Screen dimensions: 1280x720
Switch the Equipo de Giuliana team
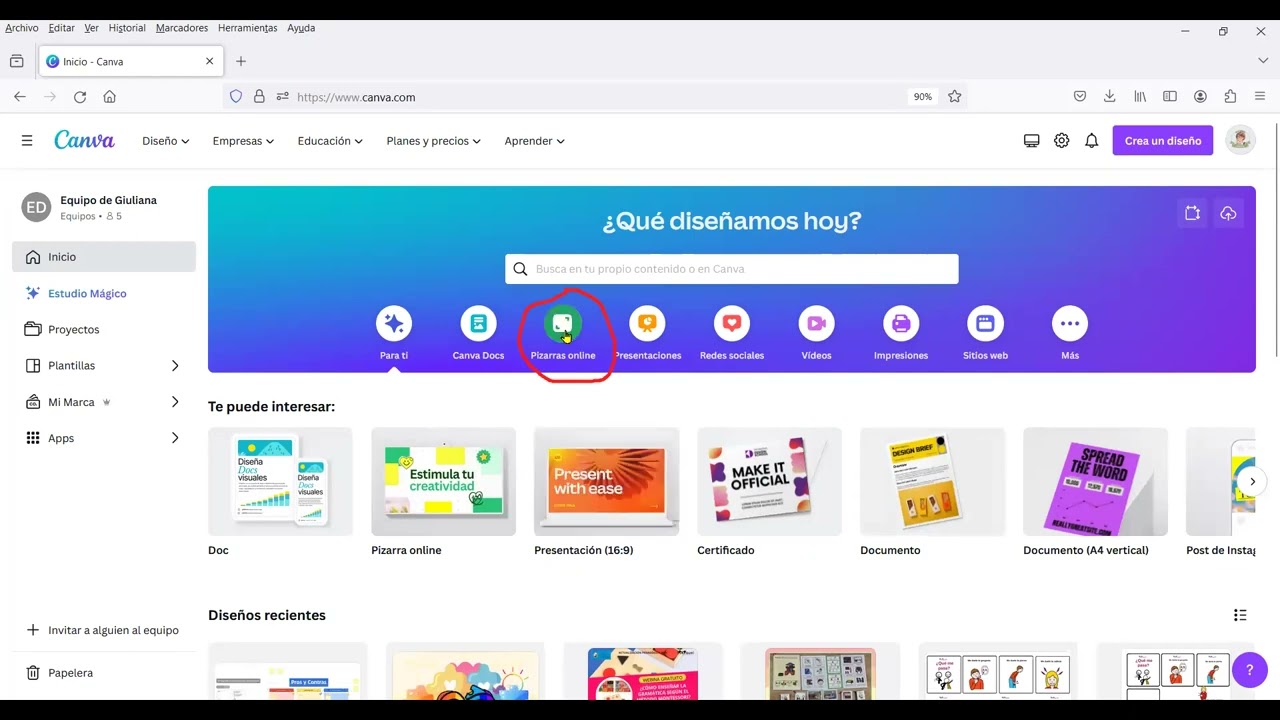[x=104, y=207]
